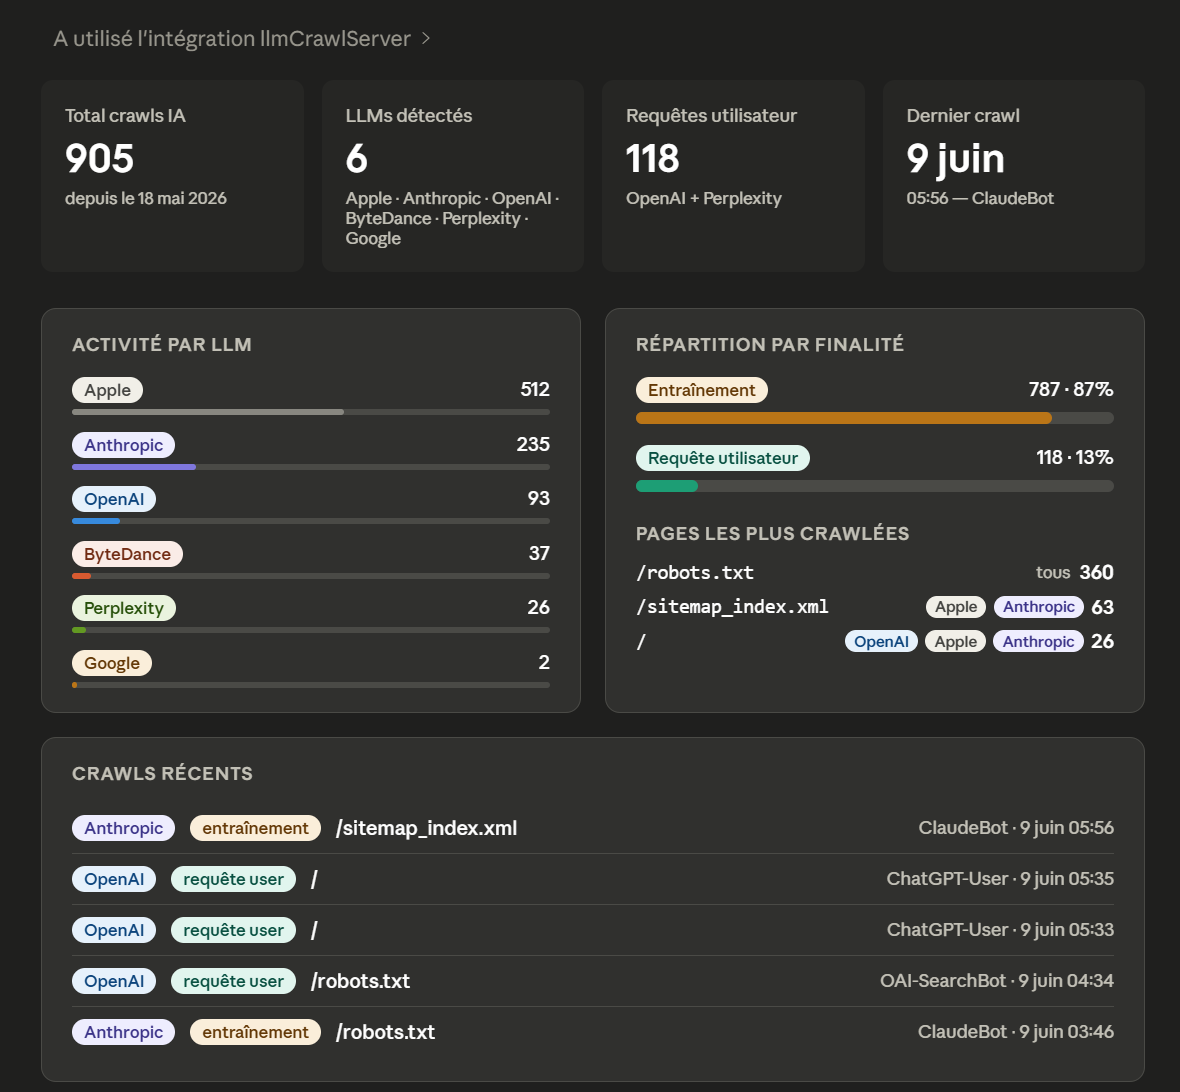
Task: Click the 'requête user' tag on the 05:33 row
Action: pos(233,930)
